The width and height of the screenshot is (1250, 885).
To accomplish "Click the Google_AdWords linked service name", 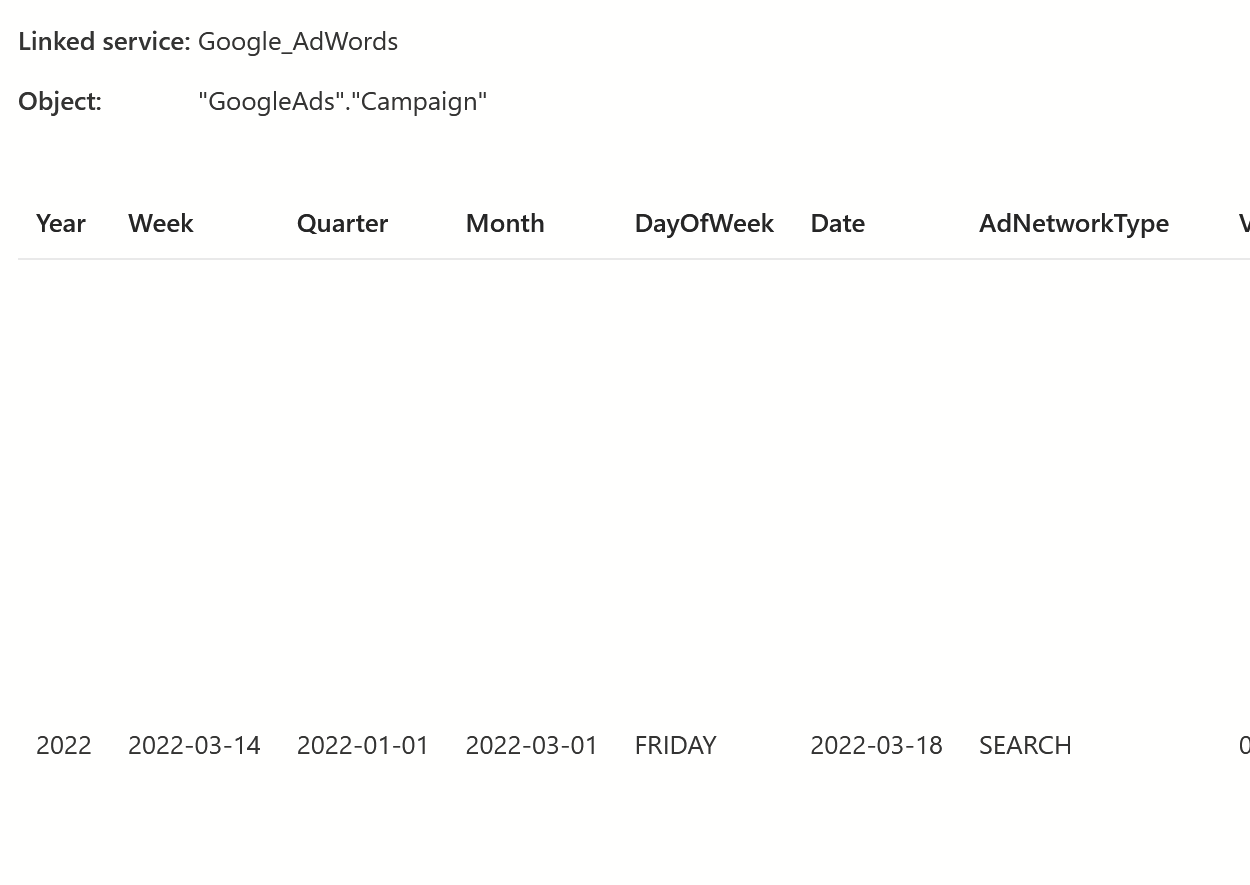I will pyautogui.click(x=298, y=41).
